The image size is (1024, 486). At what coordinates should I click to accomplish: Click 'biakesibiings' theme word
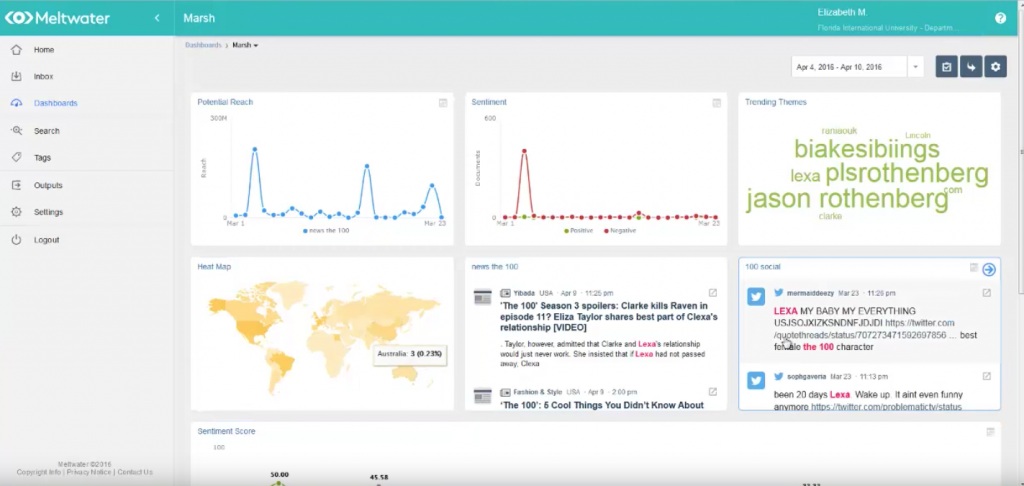click(x=867, y=149)
